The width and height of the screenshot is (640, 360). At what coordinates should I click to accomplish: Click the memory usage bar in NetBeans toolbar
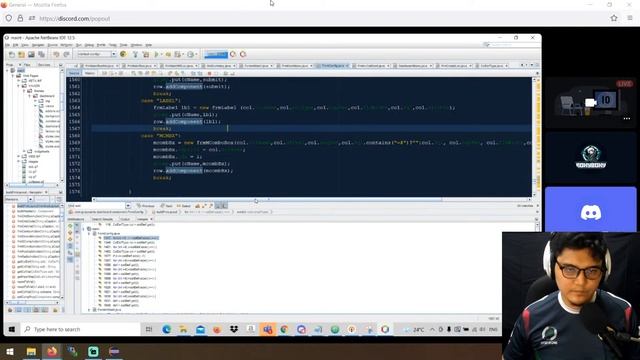(x=216, y=54)
